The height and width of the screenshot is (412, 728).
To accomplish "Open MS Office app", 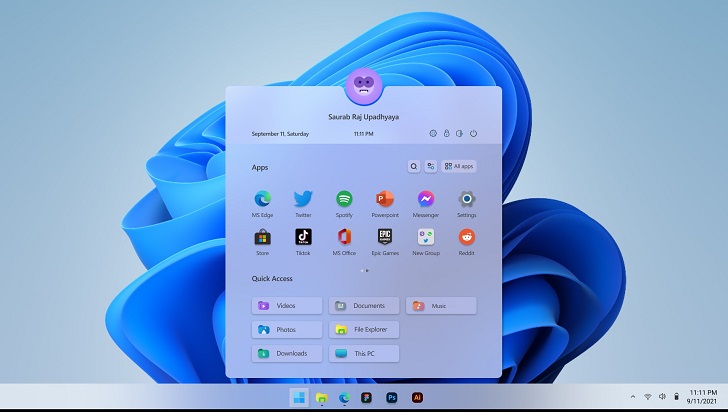I will point(344,237).
